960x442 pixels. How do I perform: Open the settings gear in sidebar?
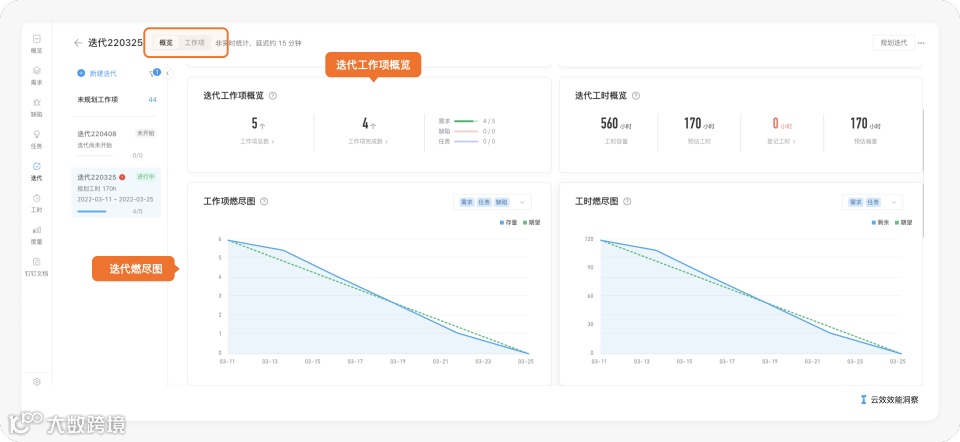pos(36,381)
